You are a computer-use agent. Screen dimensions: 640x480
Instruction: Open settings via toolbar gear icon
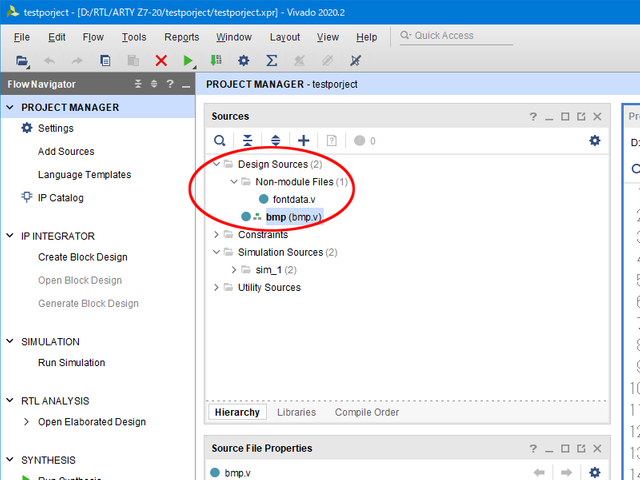click(x=243, y=61)
